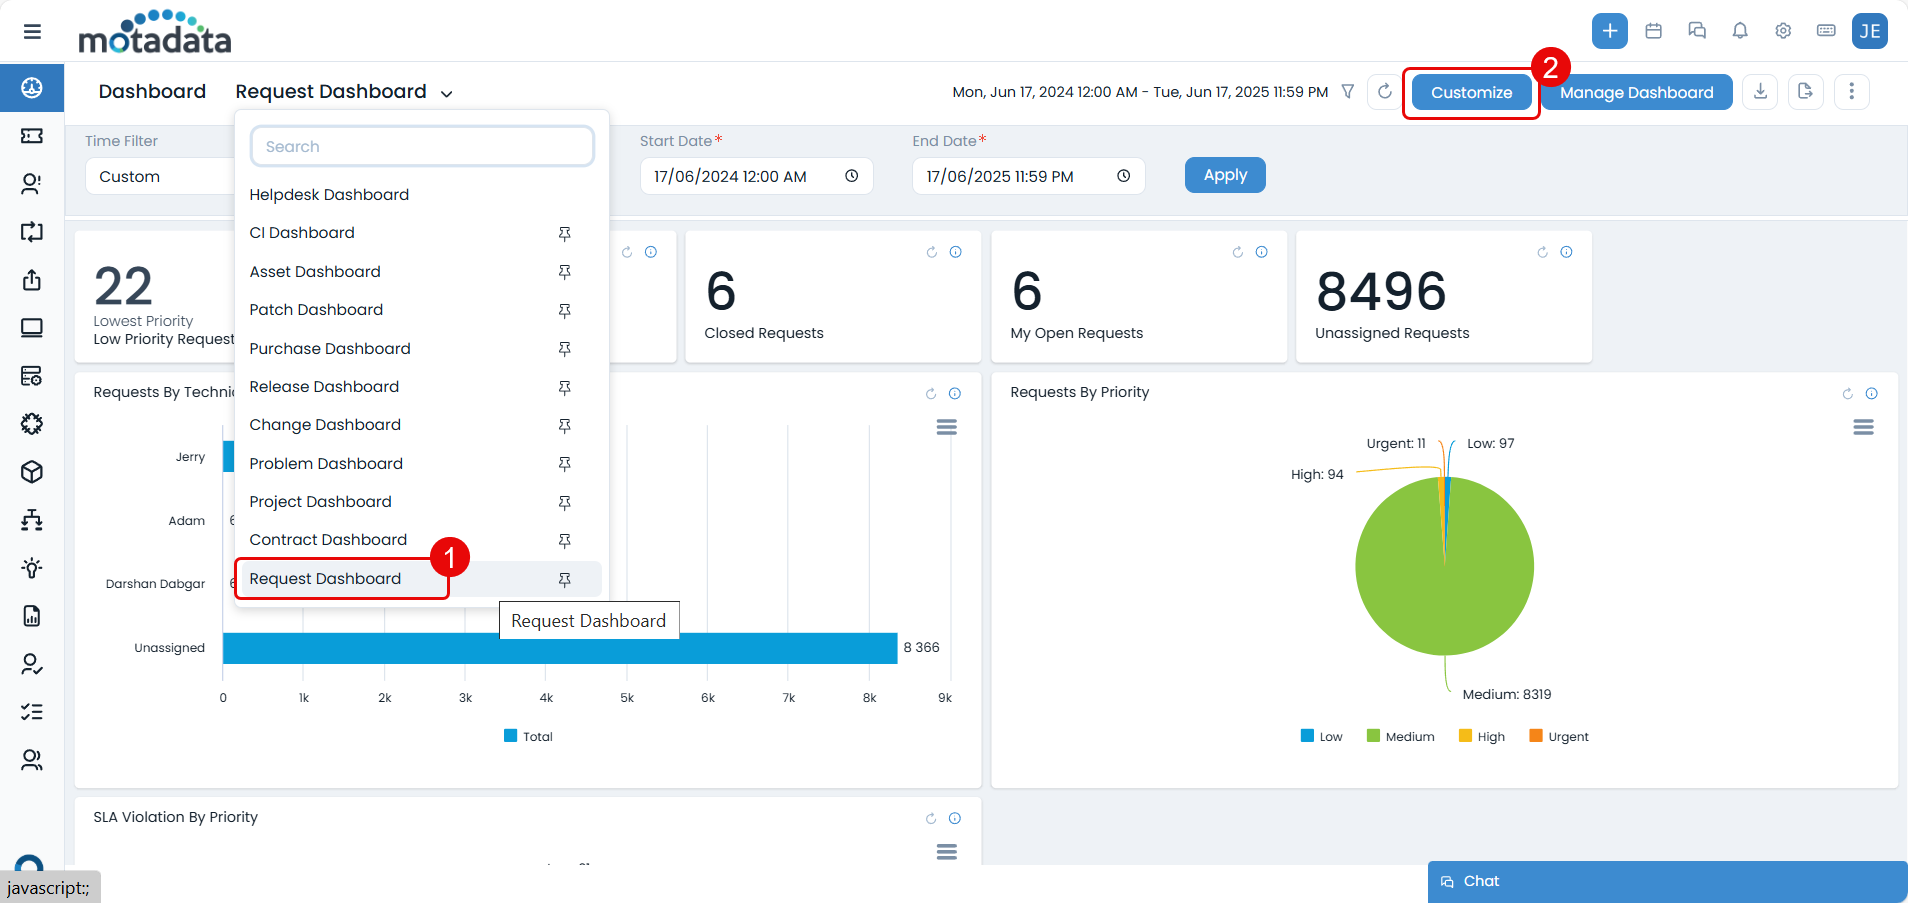
Task: Select Change Dashboard from the list
Action: pyautogui.click(x=325, y=425)
